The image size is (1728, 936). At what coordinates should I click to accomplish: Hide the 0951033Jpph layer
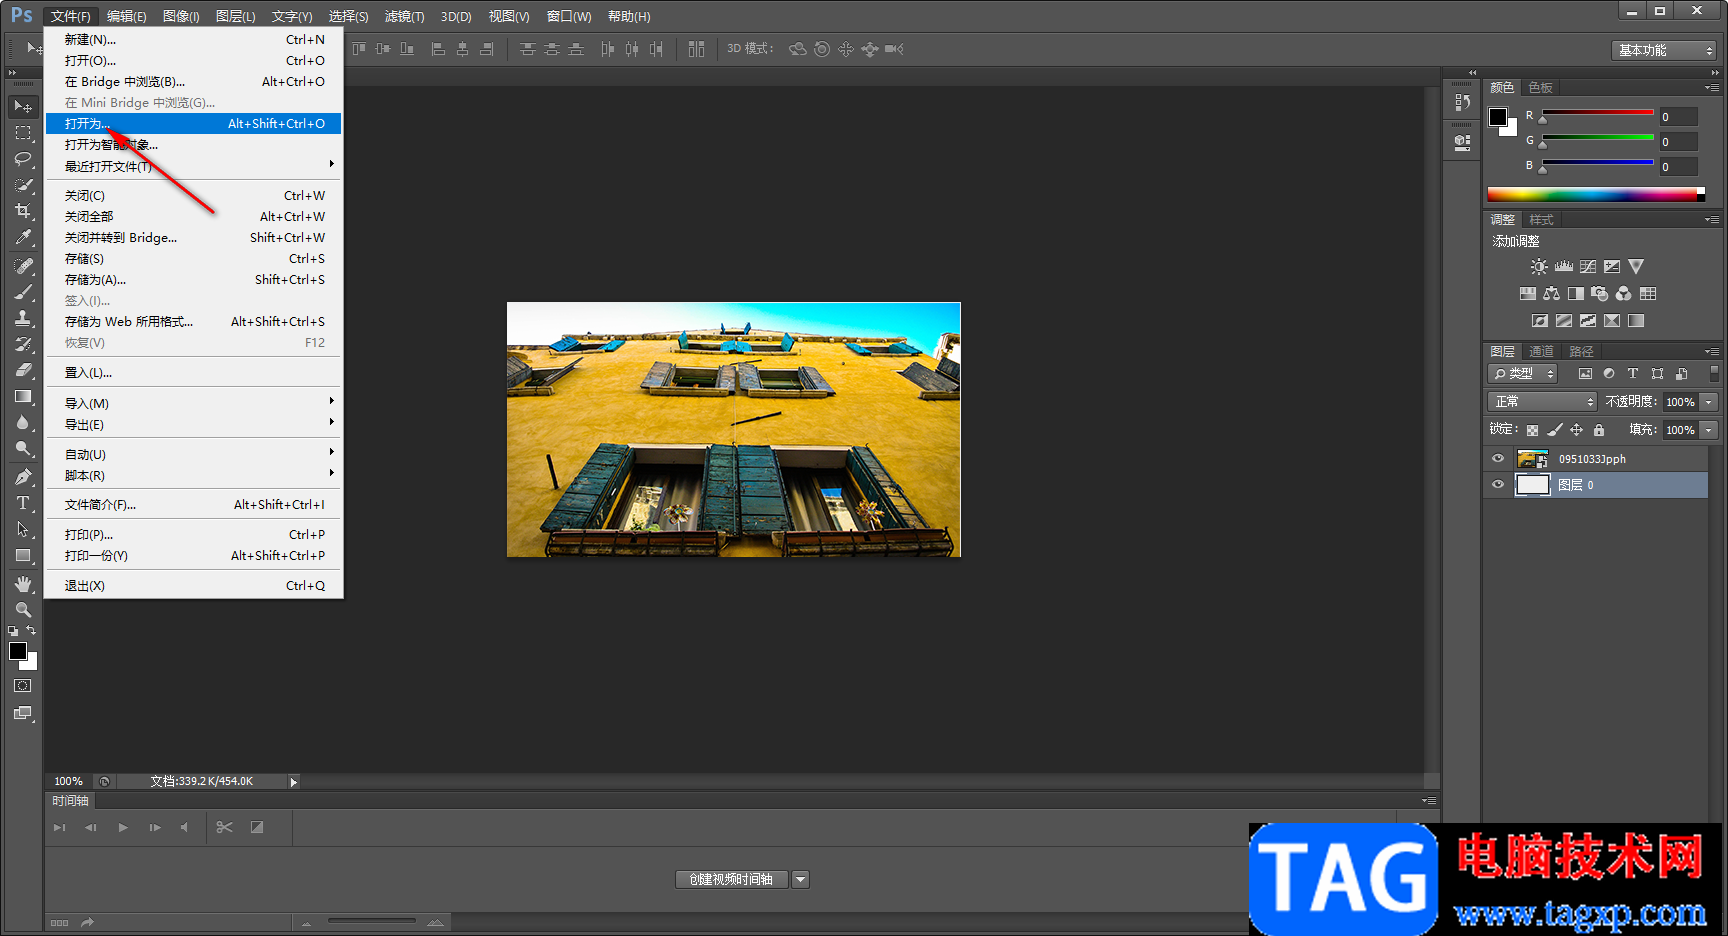1497,459
